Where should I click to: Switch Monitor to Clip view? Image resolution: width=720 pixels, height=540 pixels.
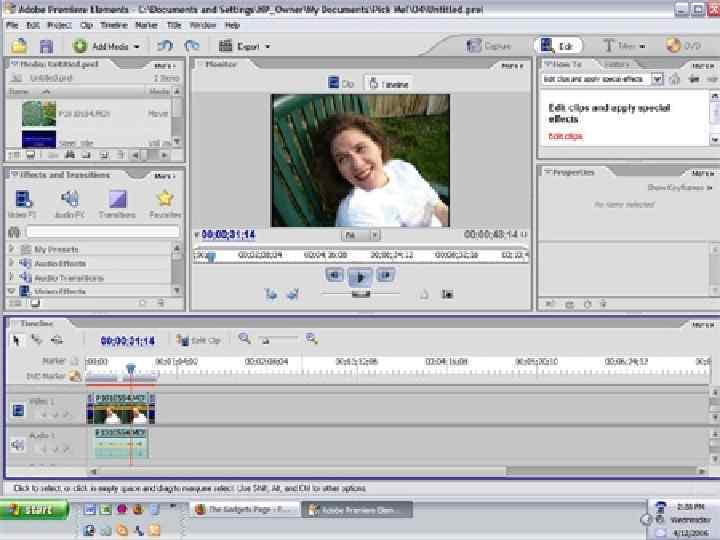click(x=342, y=85)
